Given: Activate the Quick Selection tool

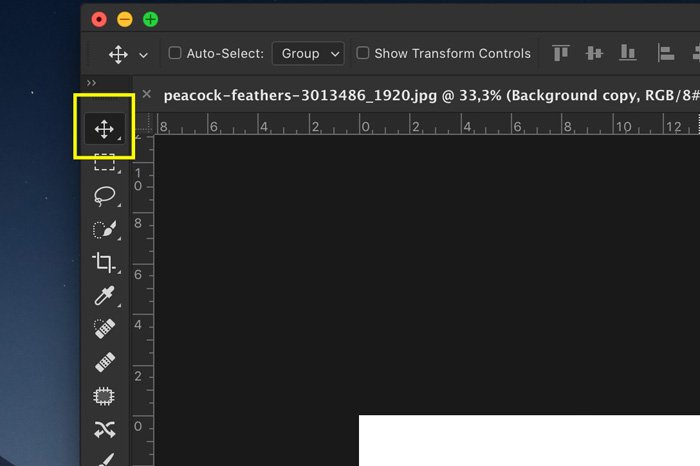Looking at the screenshot, I should [104, 230].
